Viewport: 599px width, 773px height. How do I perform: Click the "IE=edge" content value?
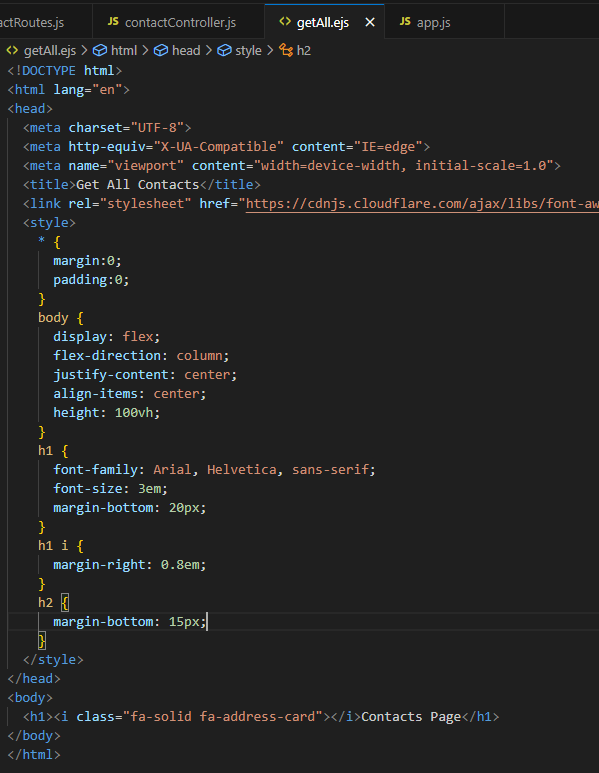pos(388,146)
